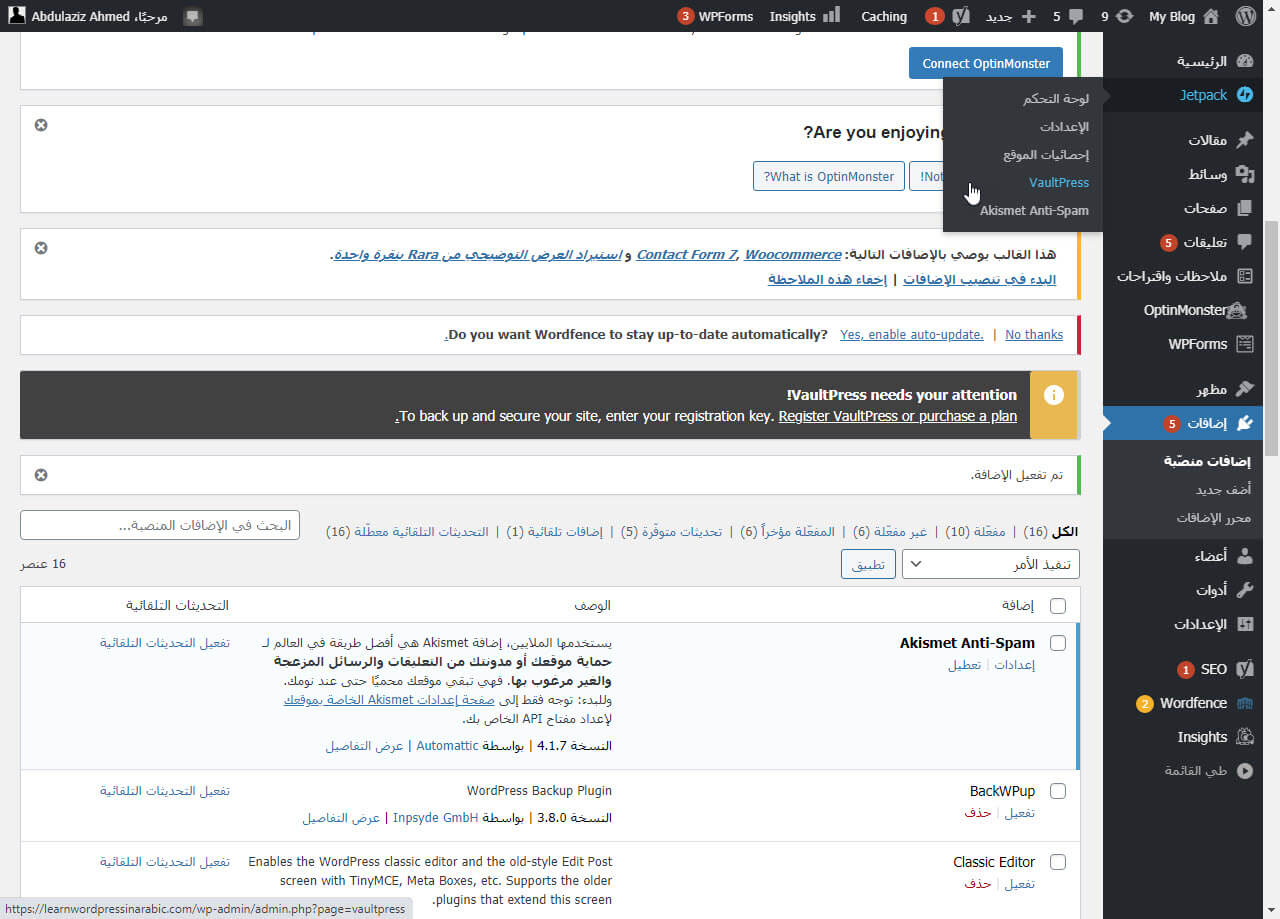Open notification bubble near user name

coord(193,17)
